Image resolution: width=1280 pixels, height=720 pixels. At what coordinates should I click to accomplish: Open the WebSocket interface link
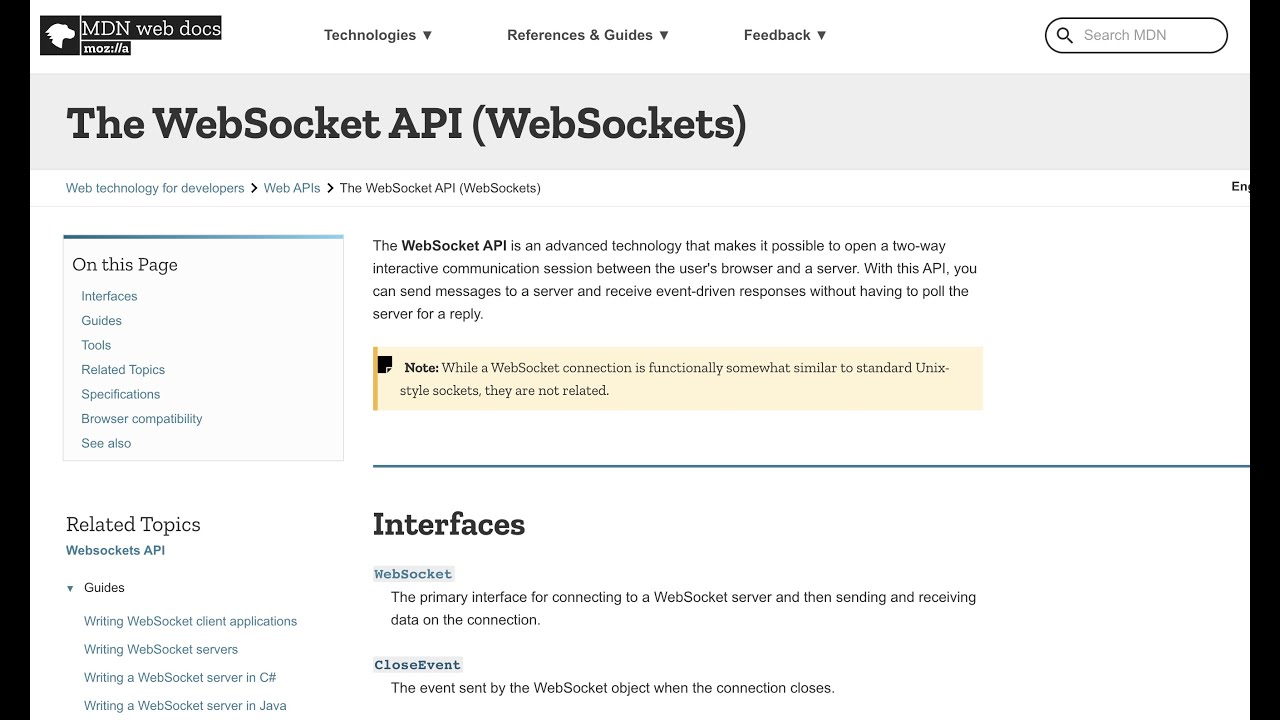coord(413,574)
